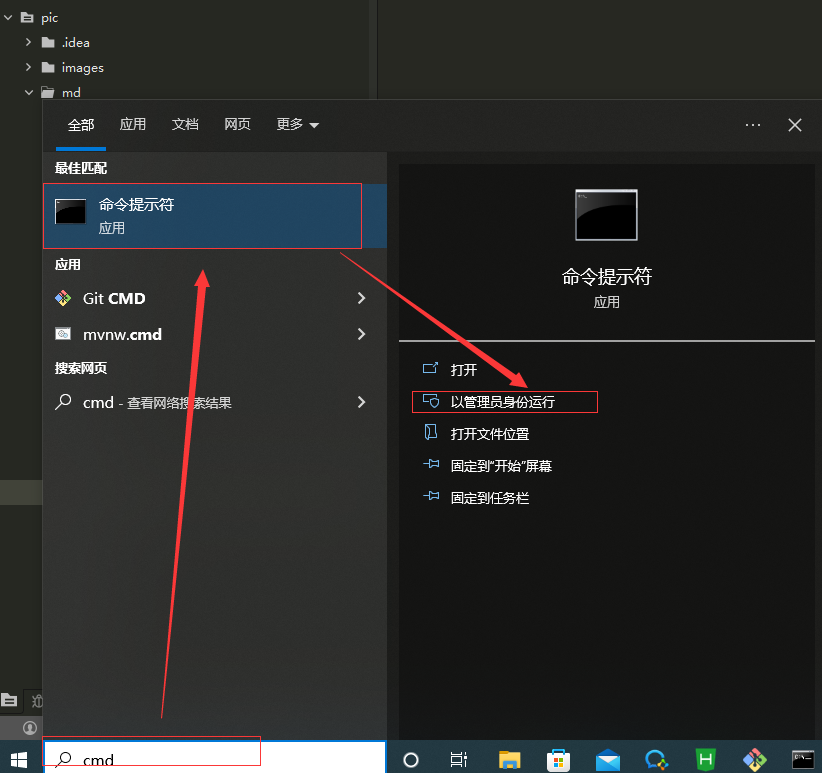This screenshot has width=822, height=773.
Task: Open File Explorer from the taskbar
Action: click(x=510, y=759)
